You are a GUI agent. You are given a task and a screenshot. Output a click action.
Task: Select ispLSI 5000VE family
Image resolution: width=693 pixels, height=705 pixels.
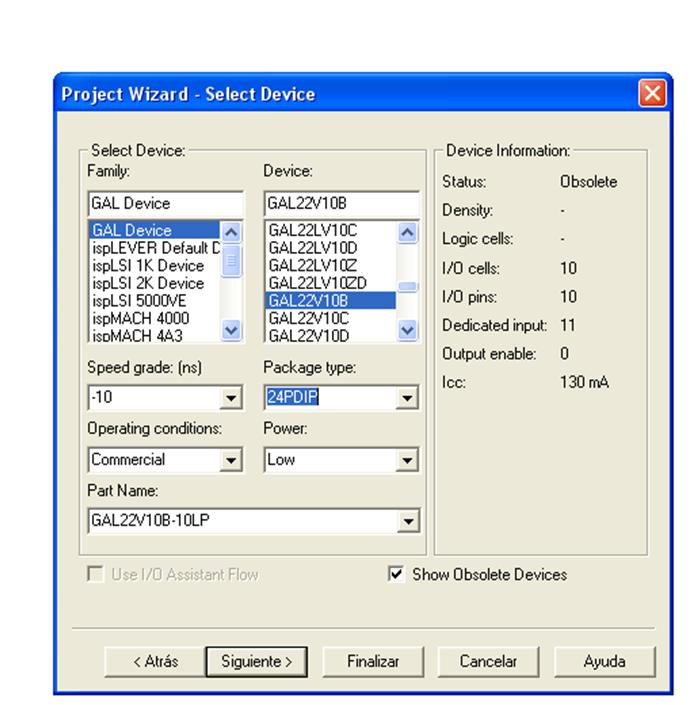click(154, 301)
